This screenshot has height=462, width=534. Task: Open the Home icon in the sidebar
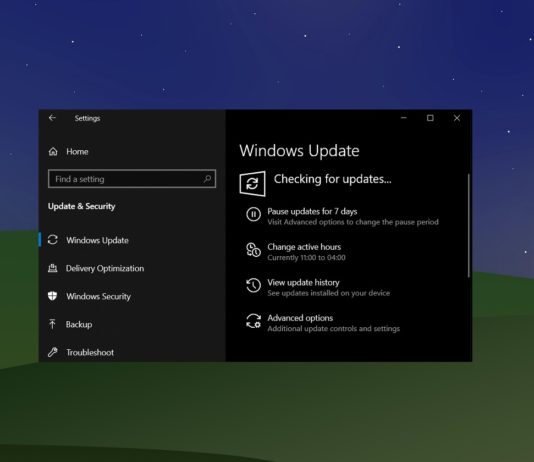coord(53,152)
